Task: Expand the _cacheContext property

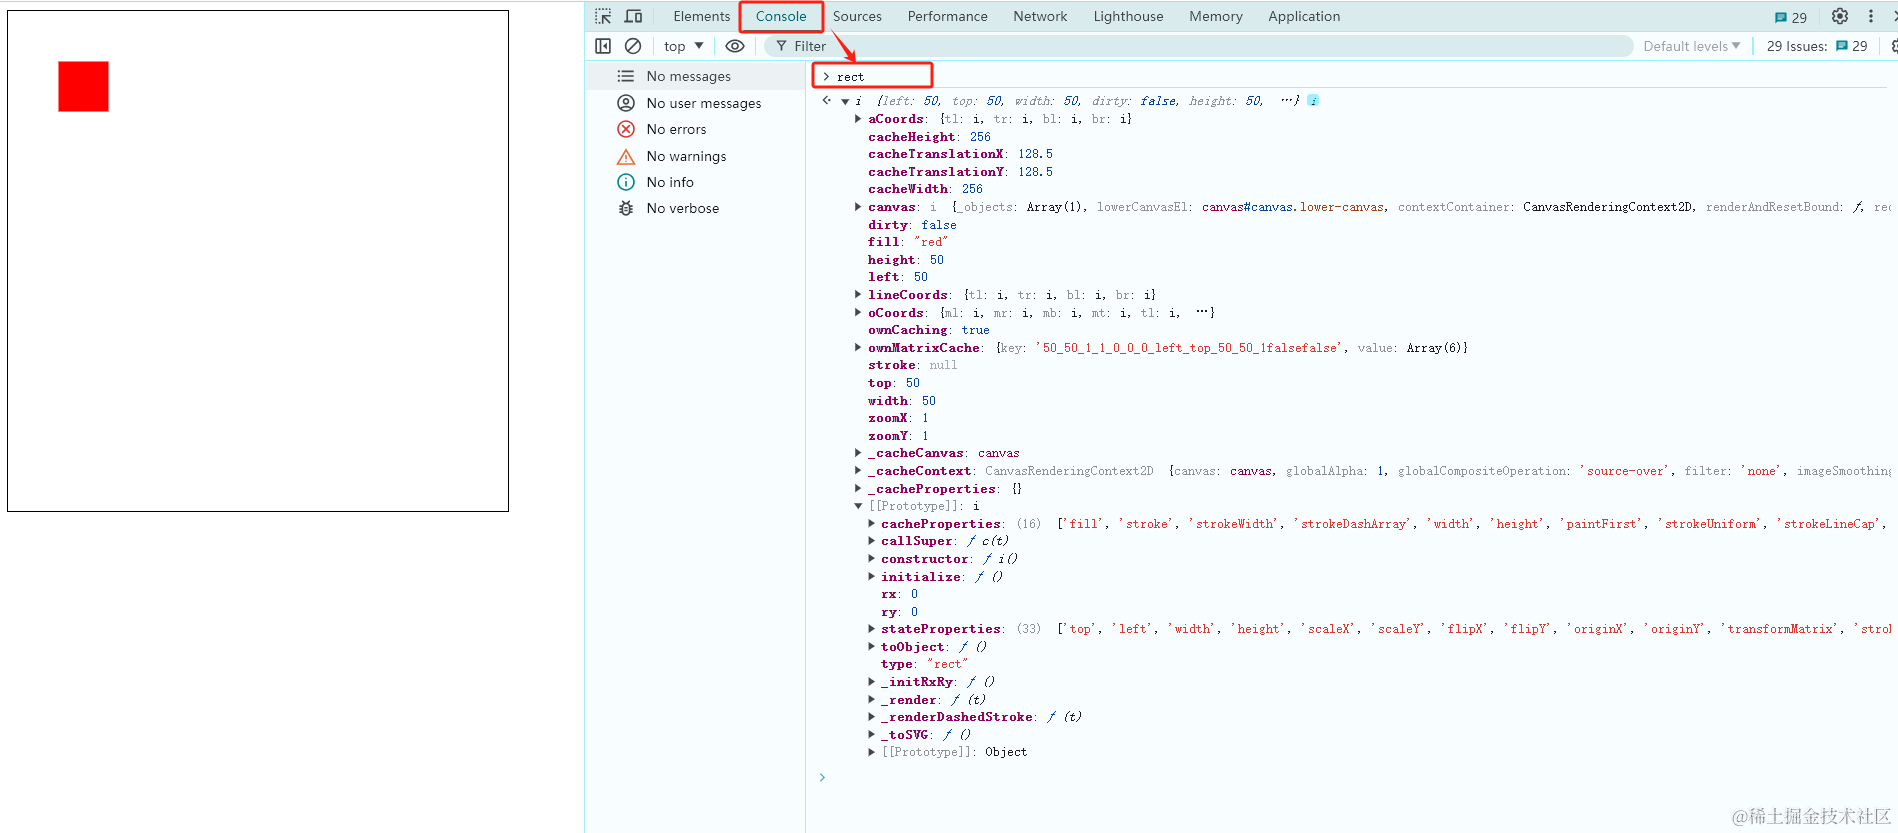Action: [858, 471]
